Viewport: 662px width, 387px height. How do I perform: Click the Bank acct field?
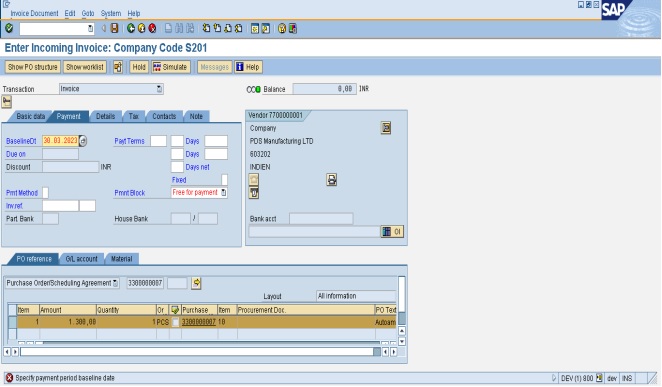coord(321,219)
